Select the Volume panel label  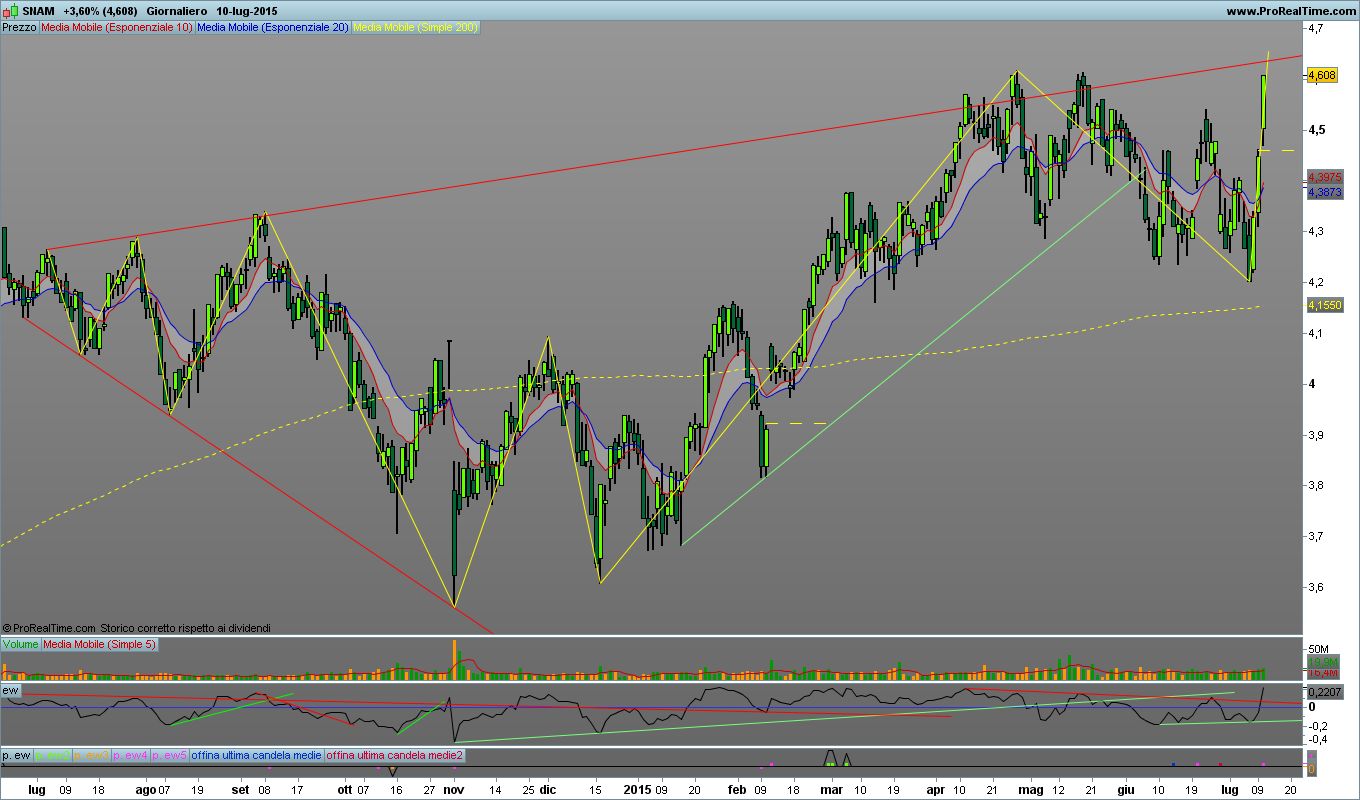[20, 645]
